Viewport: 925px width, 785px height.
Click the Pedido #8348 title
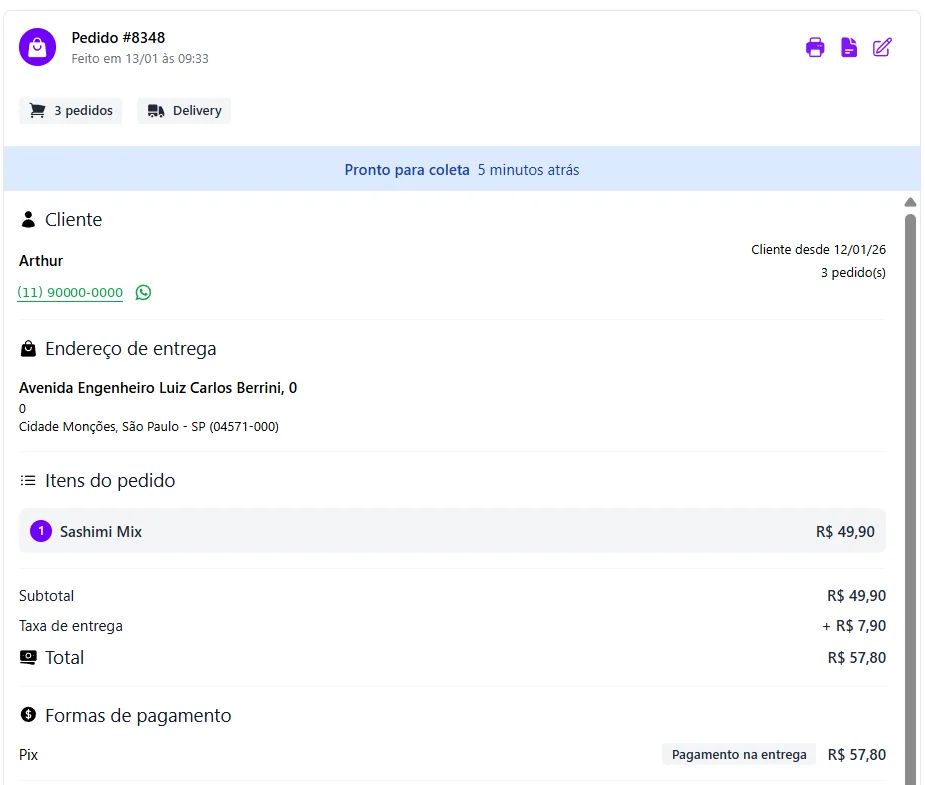(x=118, y=38)
